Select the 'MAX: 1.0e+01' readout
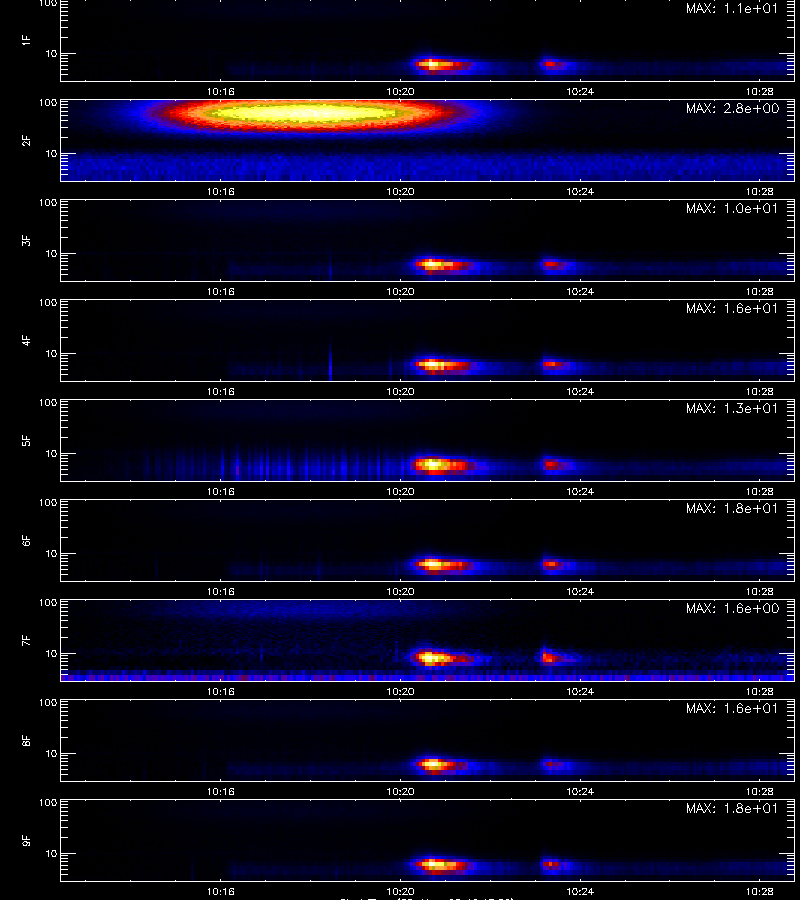The height and width of the screenshot is (900, 800). point(732,208)
